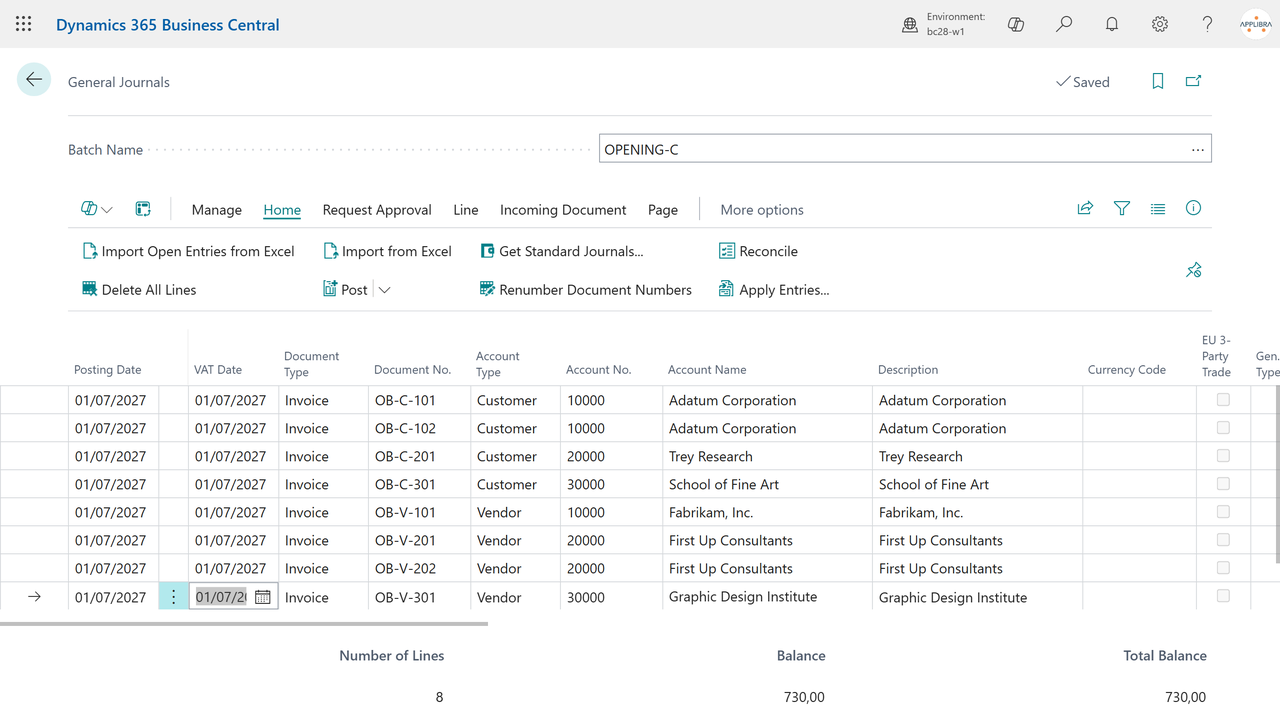Click Apply Entries action
Image resolution: width=1280 pixels, height=720 pixels.
pyautogui.click(x=774, y=290)
